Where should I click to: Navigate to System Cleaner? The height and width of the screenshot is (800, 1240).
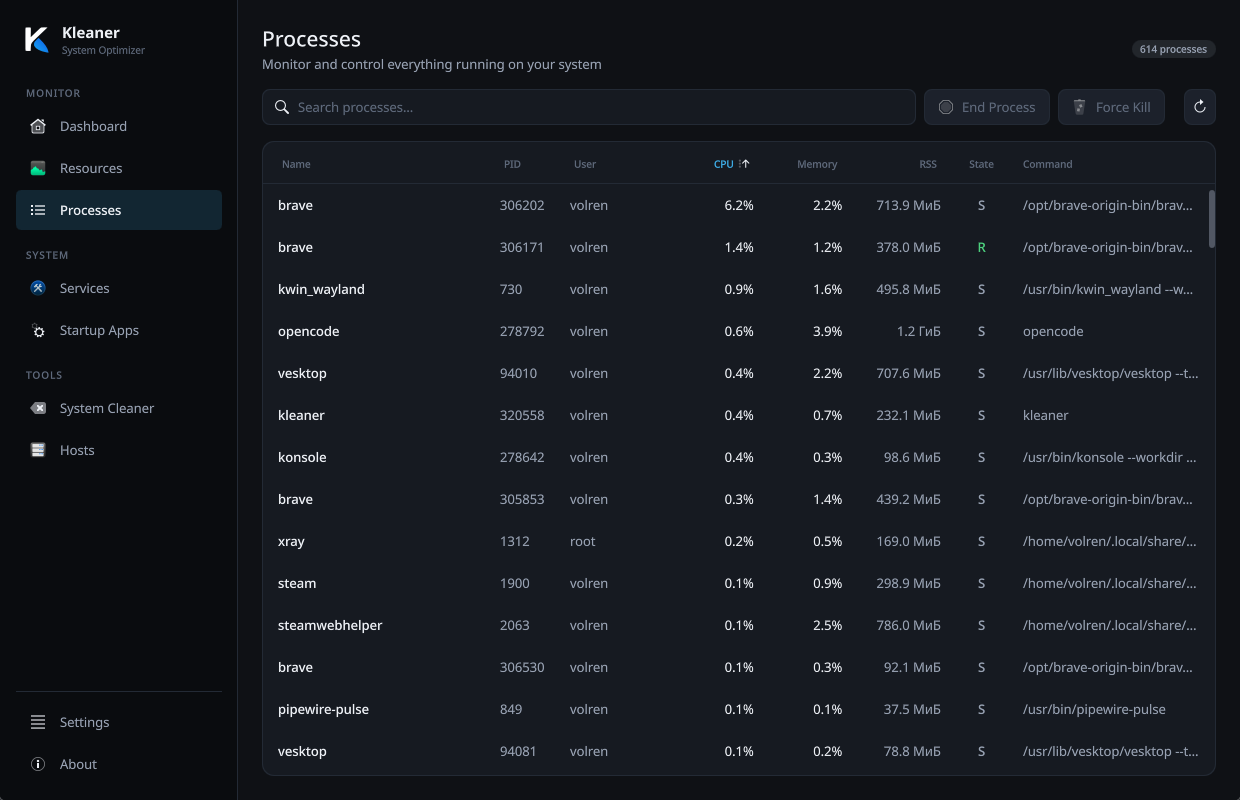click(x=119, y=408)
